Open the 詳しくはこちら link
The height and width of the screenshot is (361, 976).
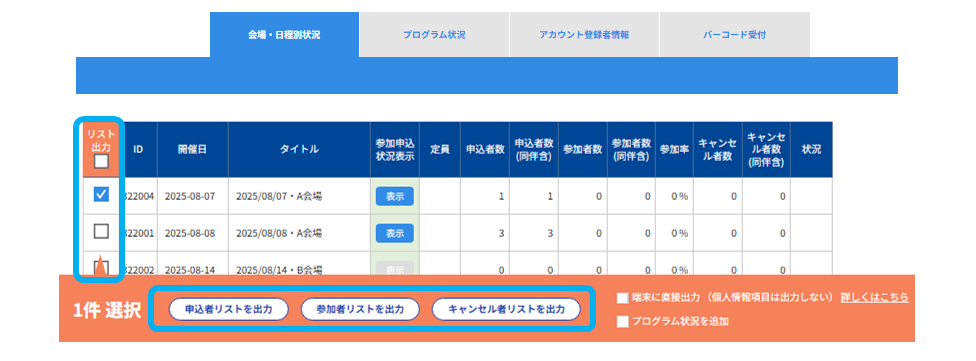(875, 298)
